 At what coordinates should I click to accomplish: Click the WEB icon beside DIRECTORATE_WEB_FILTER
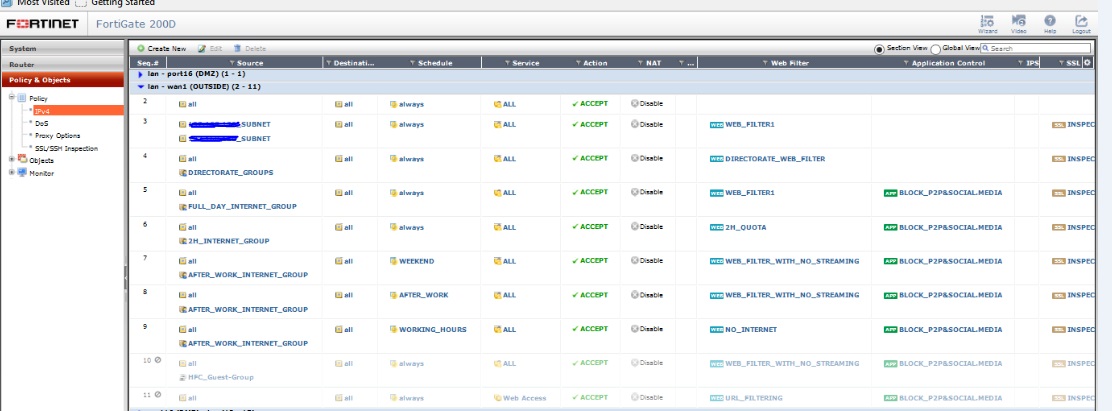(716, 159)
